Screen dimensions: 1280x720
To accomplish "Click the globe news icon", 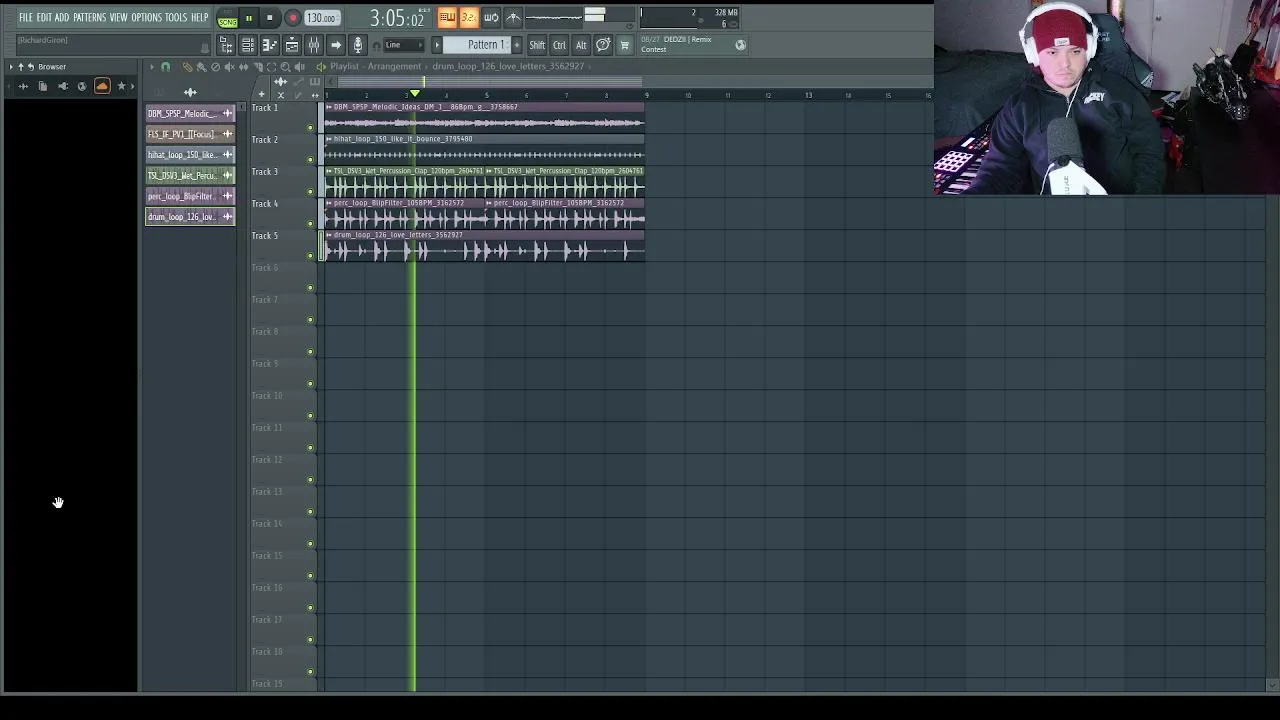I will [x=740, y=45].
